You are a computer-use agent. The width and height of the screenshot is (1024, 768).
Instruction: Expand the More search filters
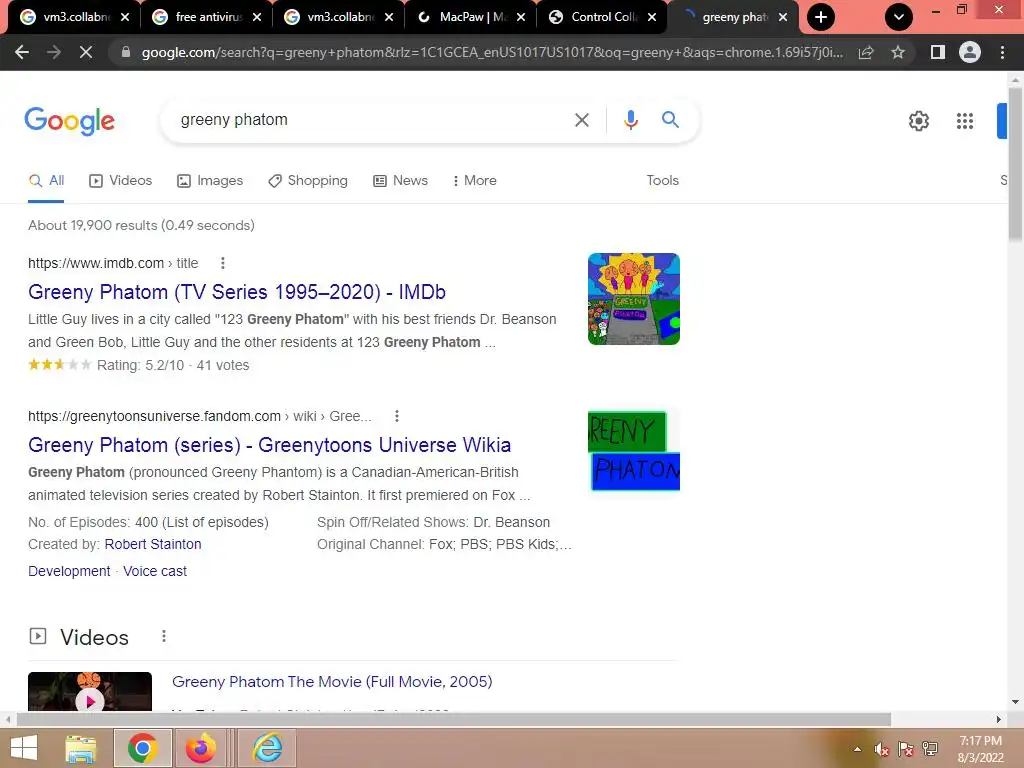tap(475, 181)
